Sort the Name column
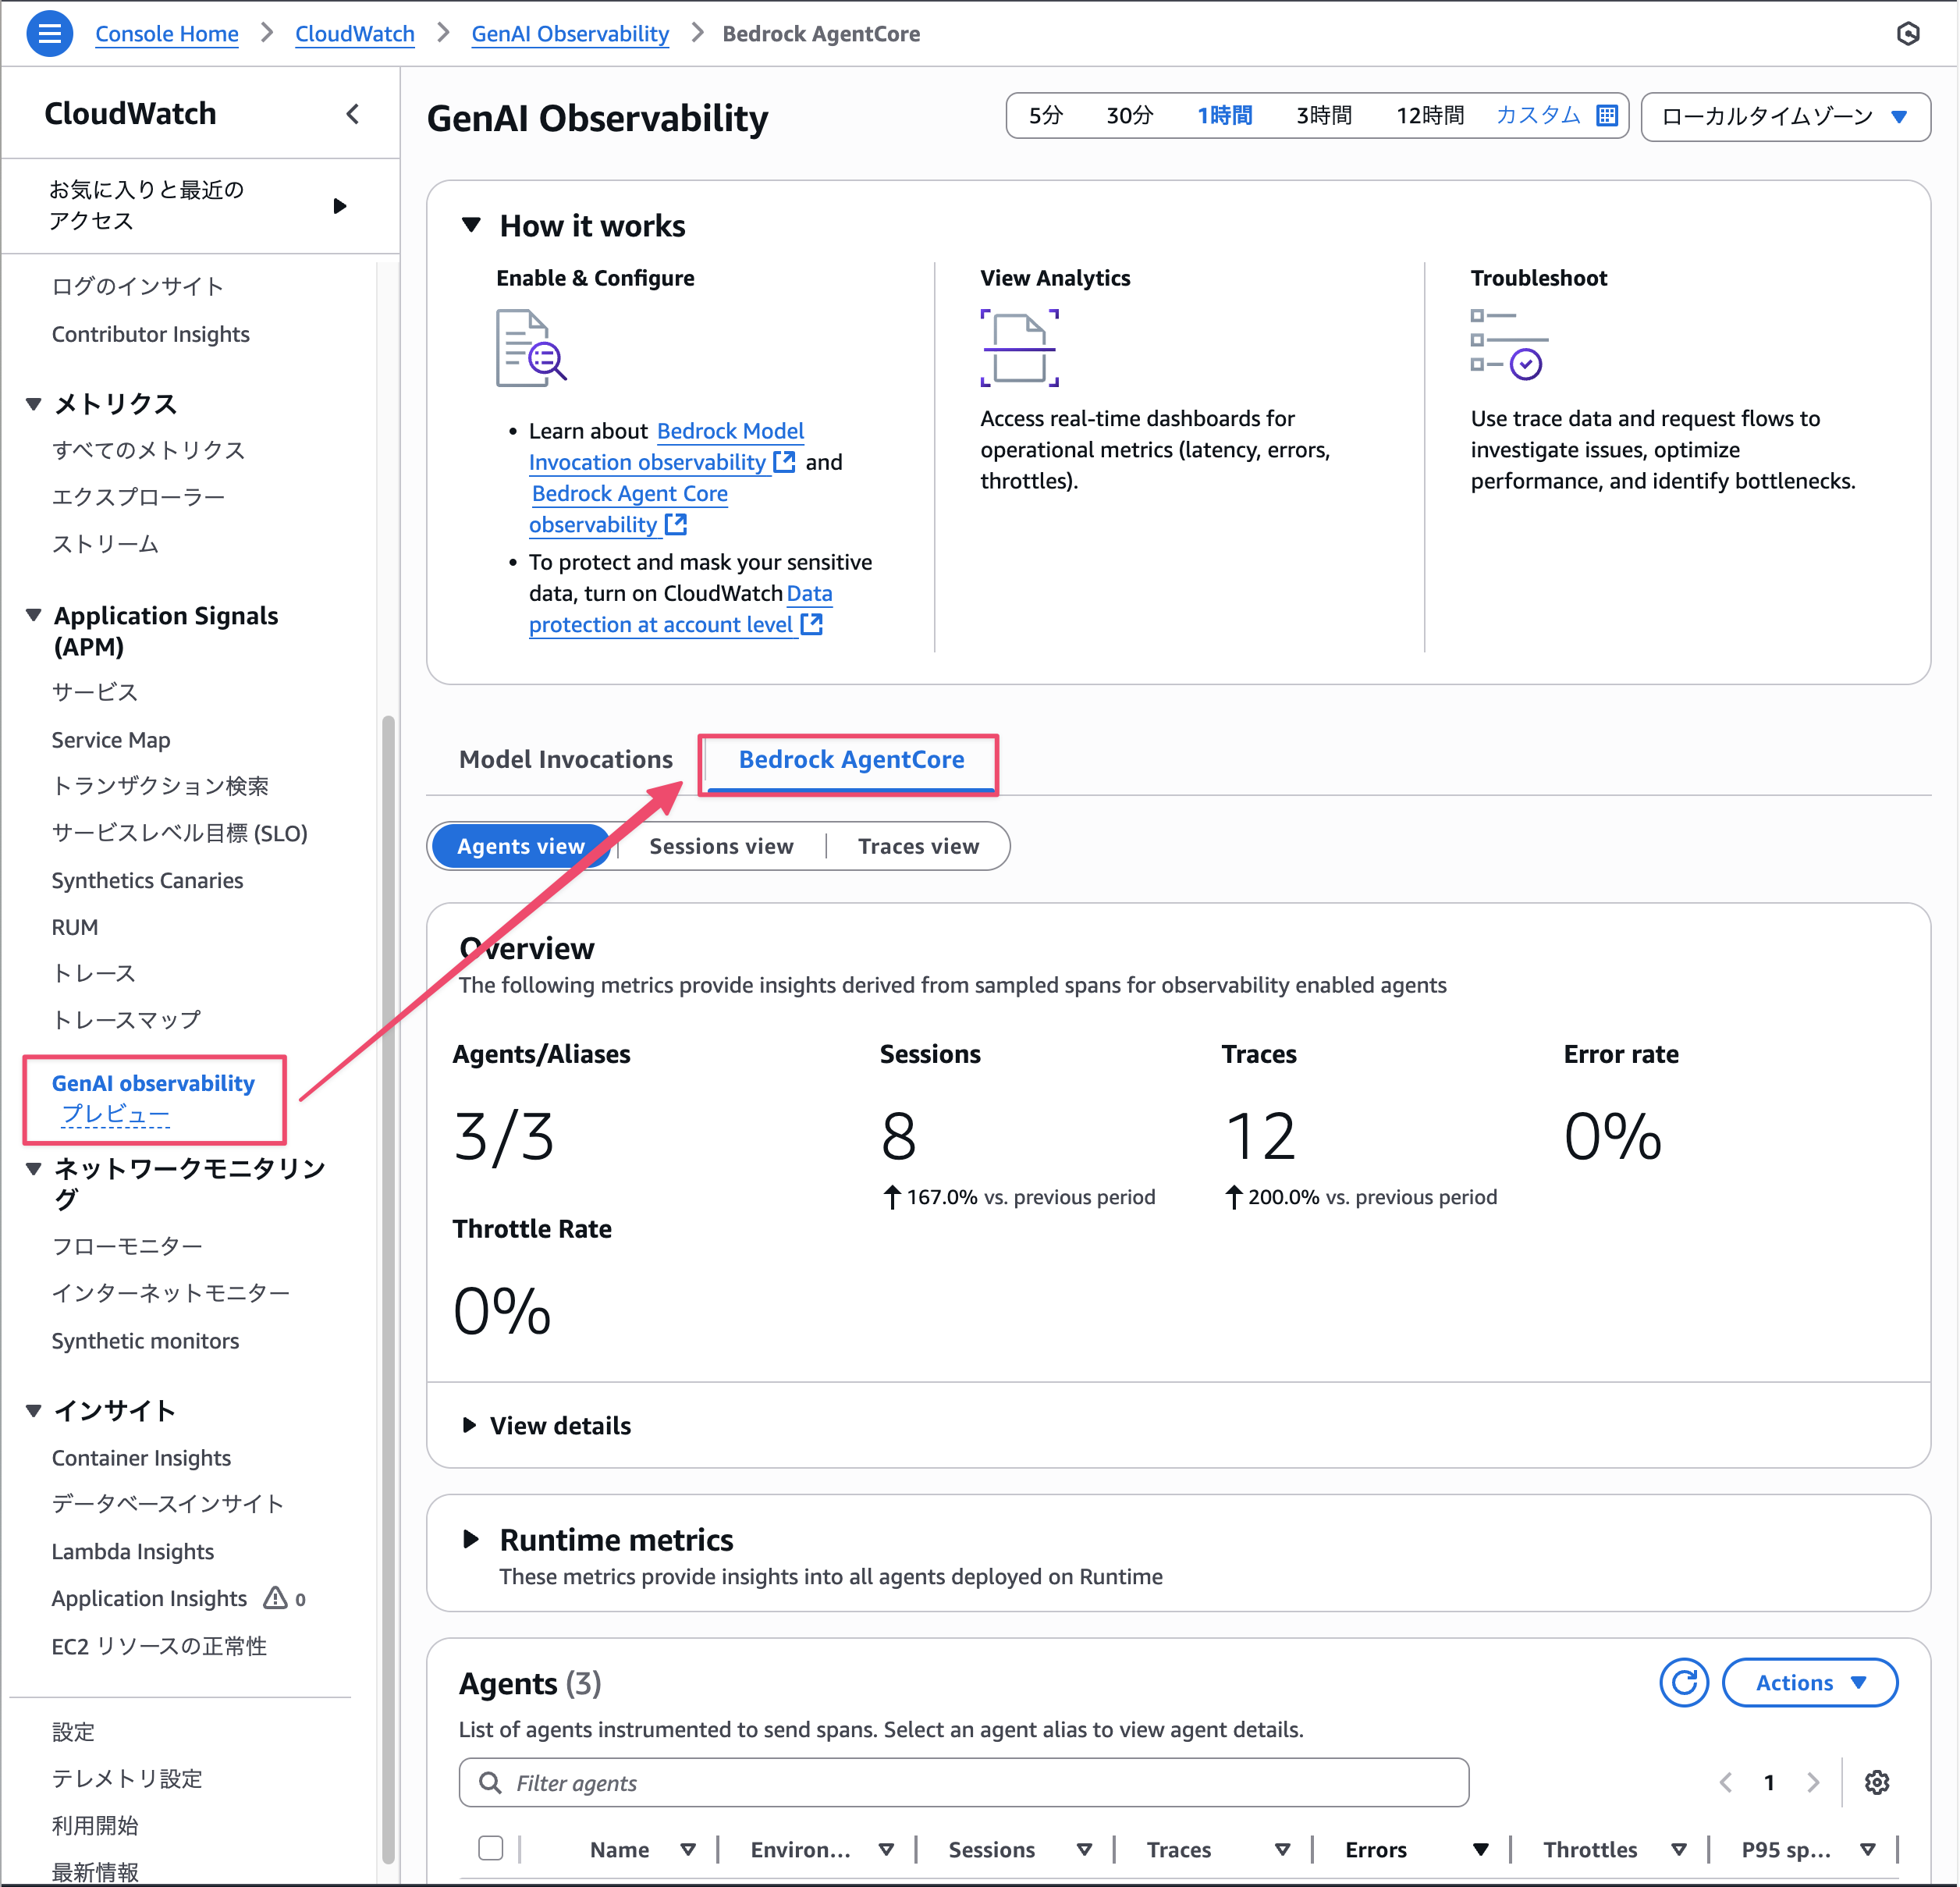This screenshot has width=1960, height=1887. (x=688, y=1850)
